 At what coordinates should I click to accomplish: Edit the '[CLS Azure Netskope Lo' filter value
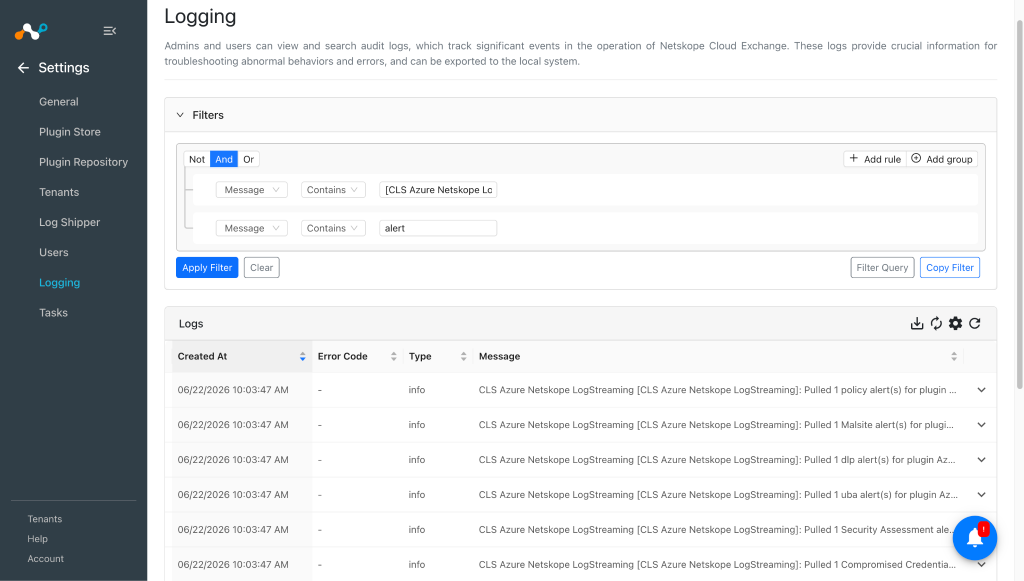pyautogui.click(x=438, y=190)
